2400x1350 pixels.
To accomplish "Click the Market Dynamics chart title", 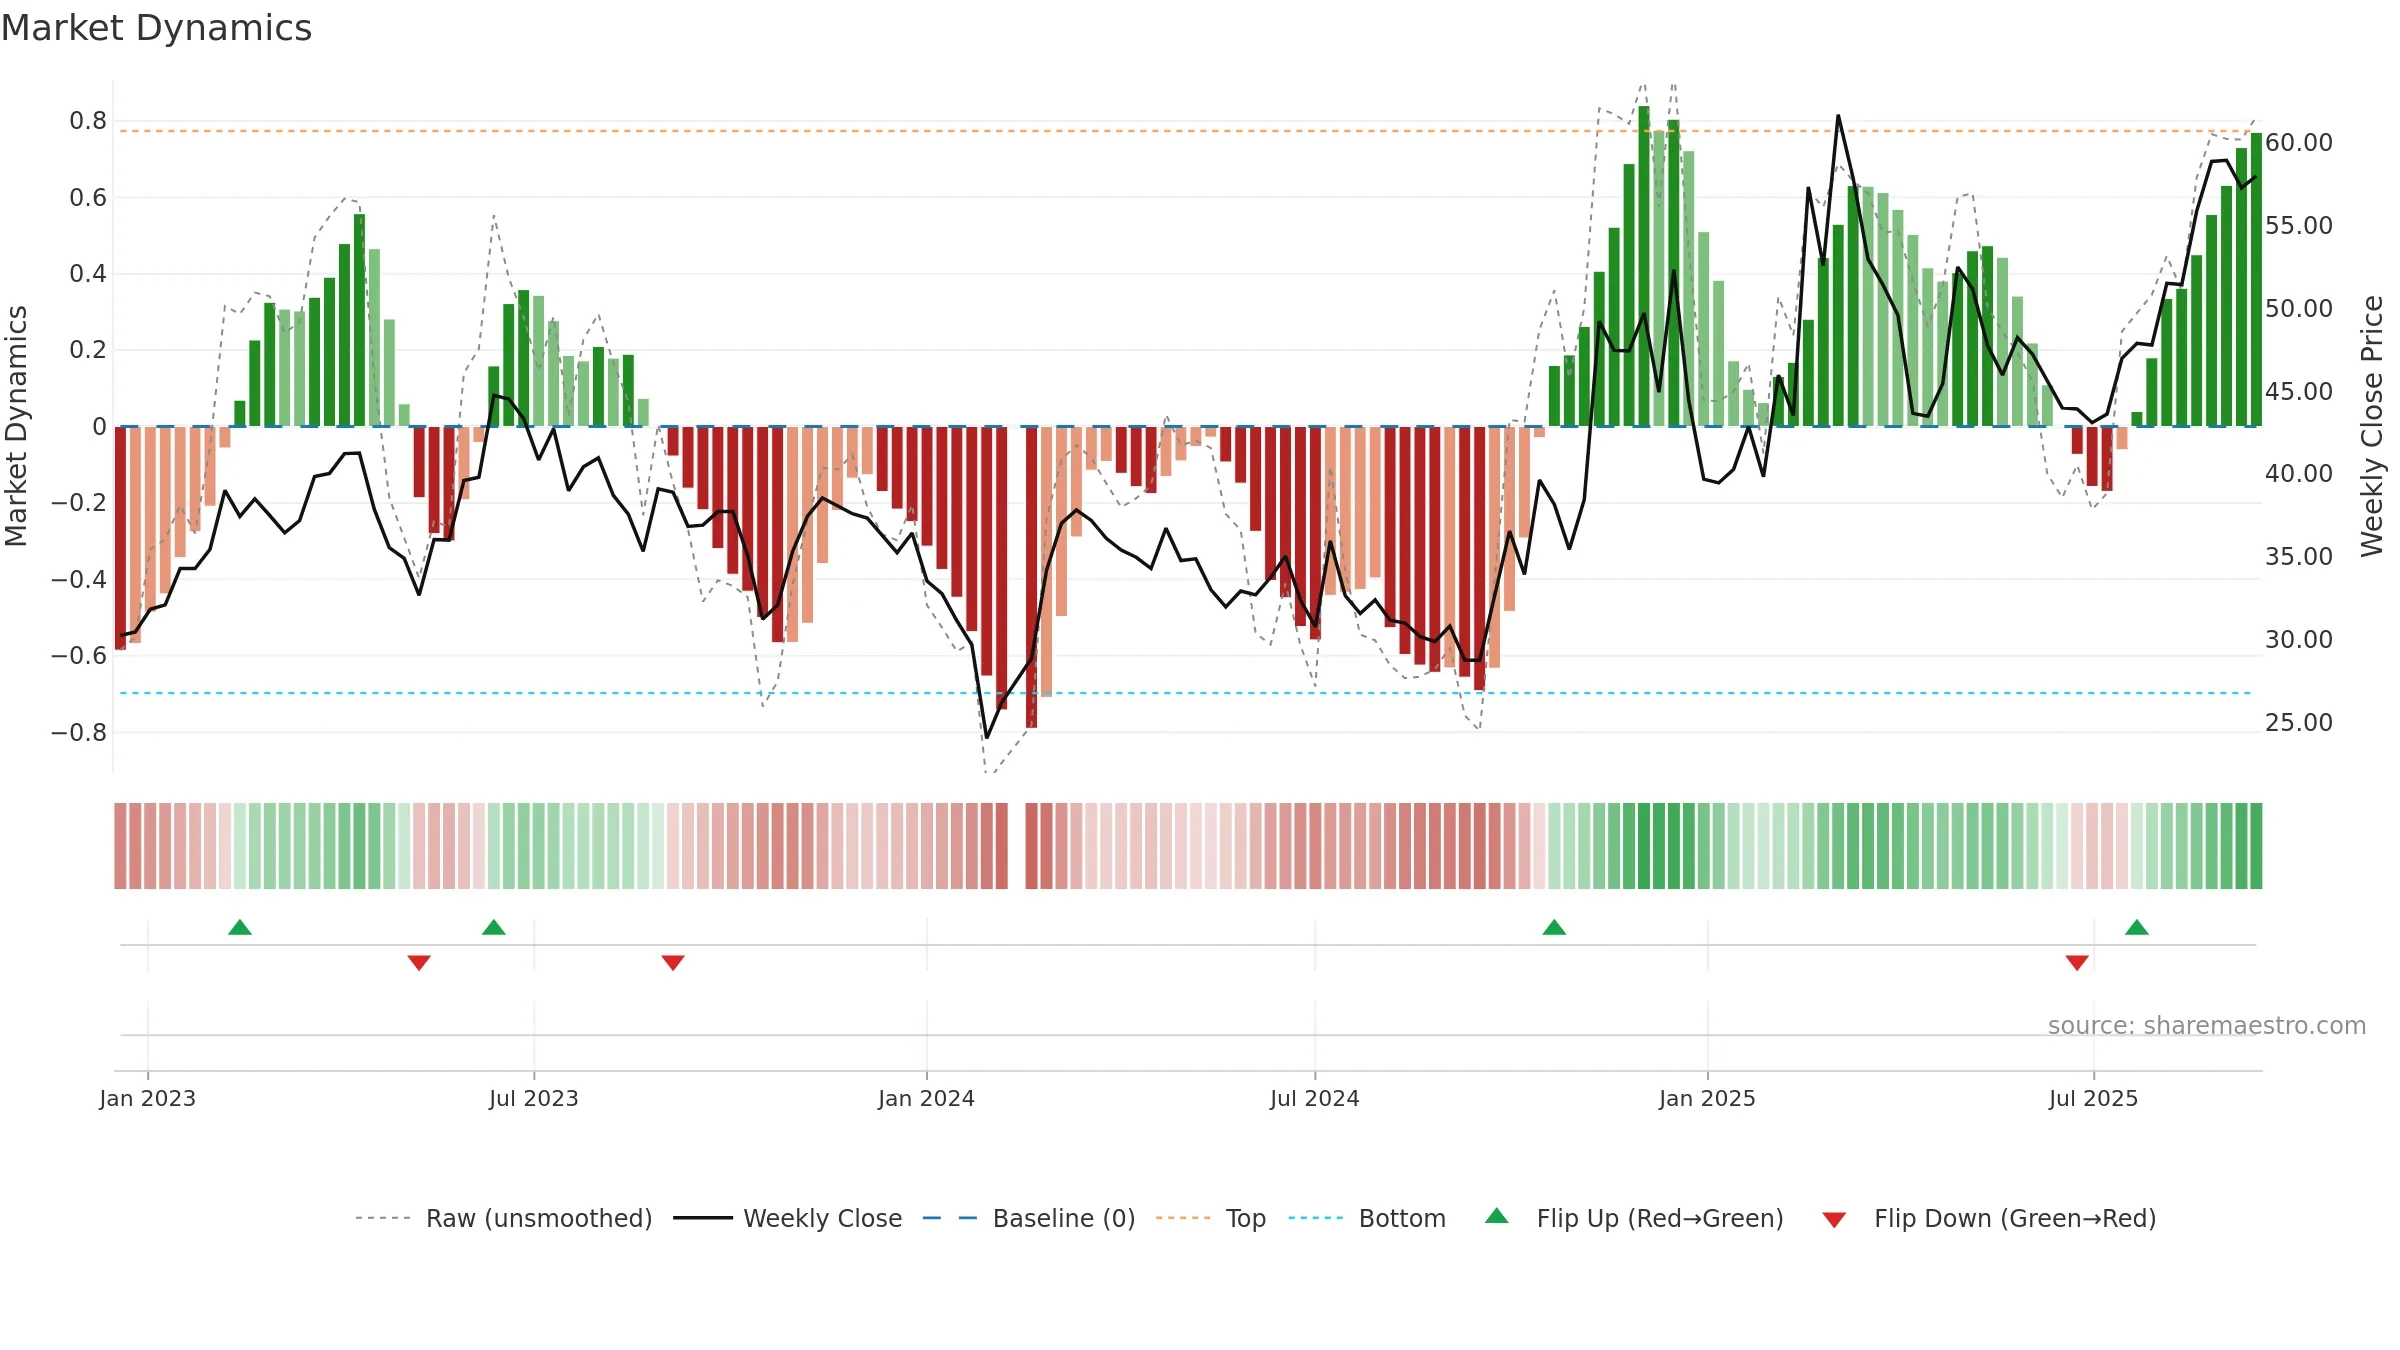I will click(x=157, y=28).
